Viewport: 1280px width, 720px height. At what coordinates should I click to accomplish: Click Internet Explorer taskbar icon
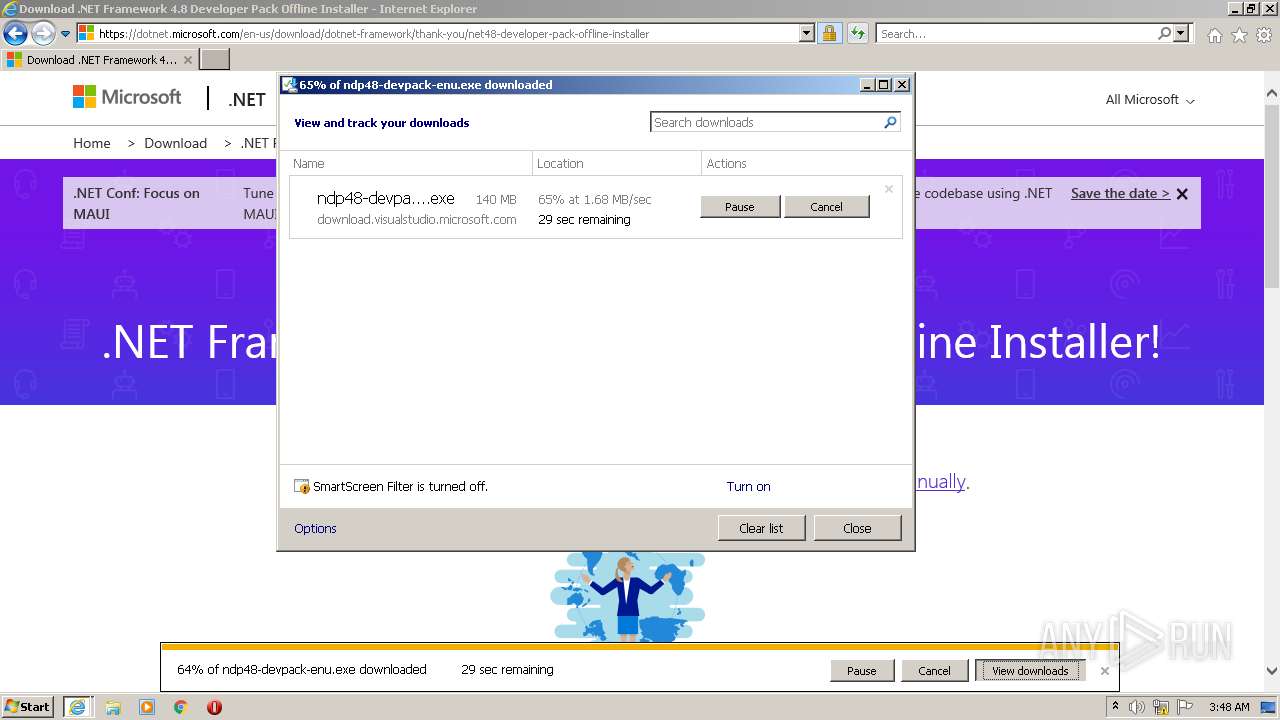point(77,707)
